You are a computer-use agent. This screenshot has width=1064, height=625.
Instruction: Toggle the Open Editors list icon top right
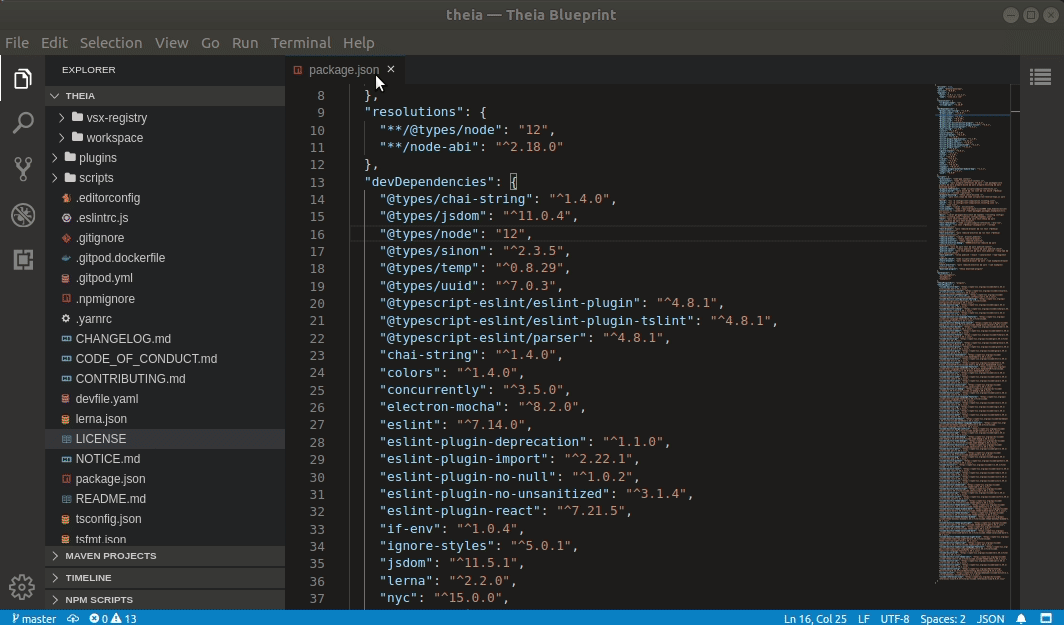pyautogui.click(x=1040, y=77)
